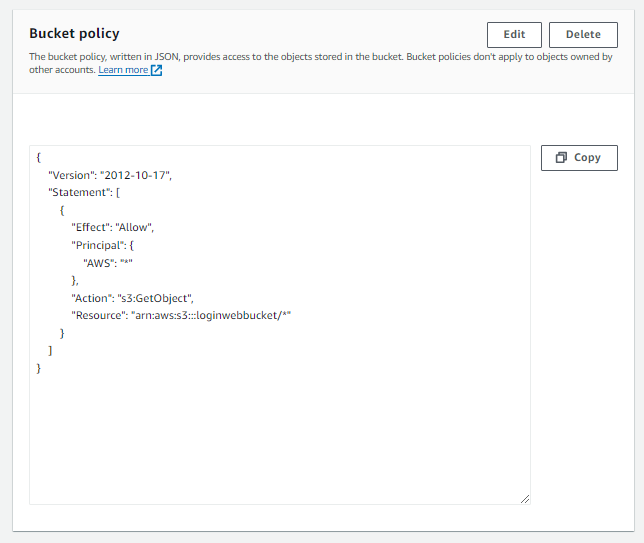Click the "AWS": "*" line
This screenshot has width=644, height=543.
(x=108, y=263)
